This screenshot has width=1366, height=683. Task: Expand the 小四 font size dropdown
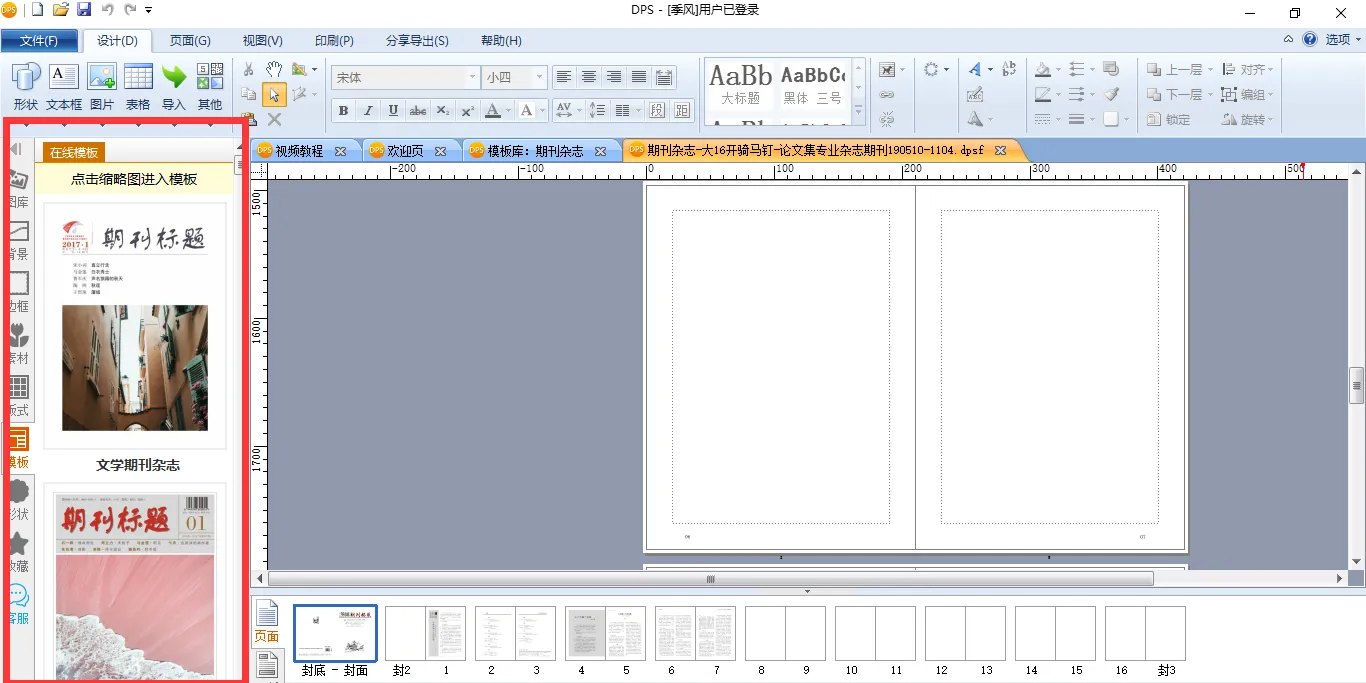coord(539,77)
